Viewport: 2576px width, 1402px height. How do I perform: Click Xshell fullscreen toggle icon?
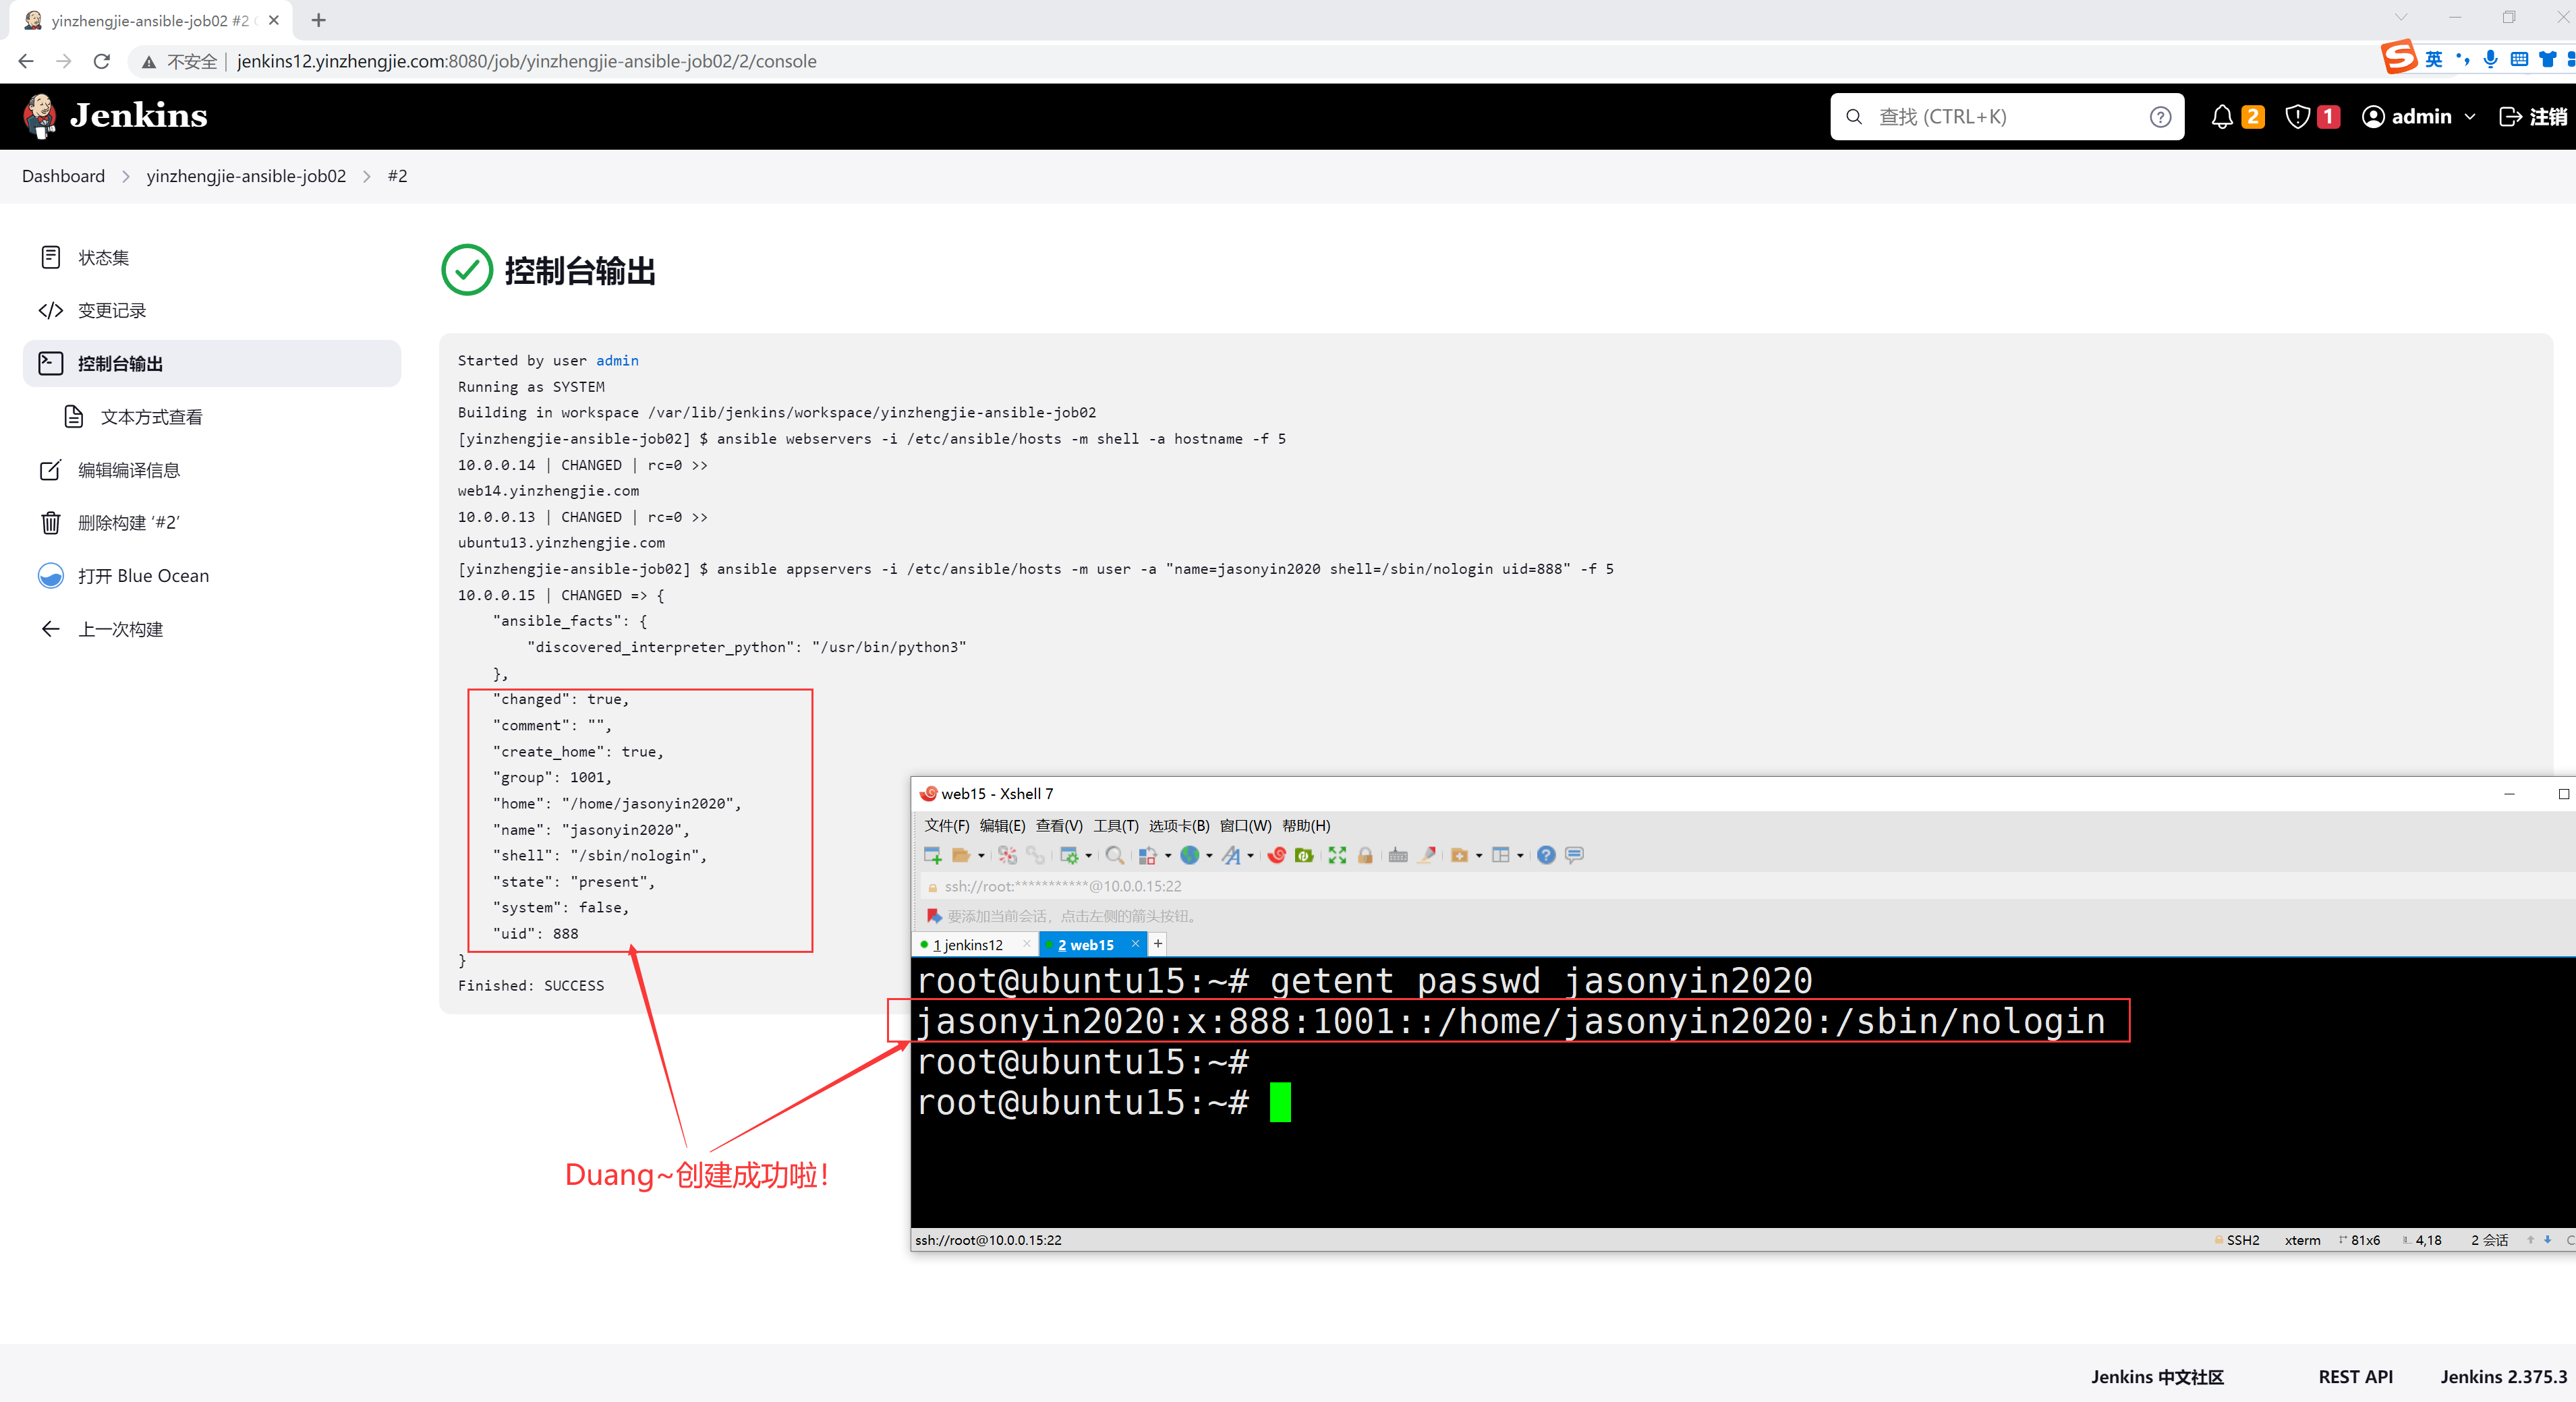1337,855
